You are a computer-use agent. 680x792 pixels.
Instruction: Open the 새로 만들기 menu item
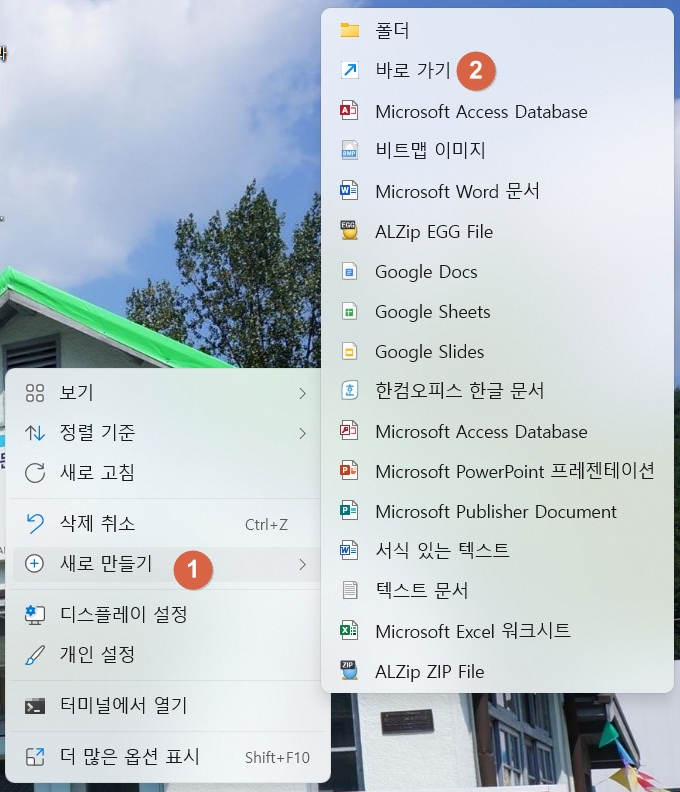pos(167,564)
